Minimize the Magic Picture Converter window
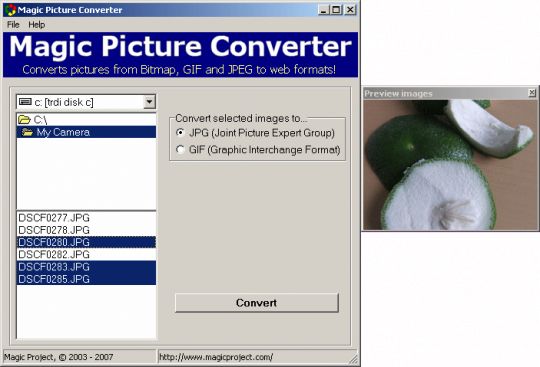 click(x=323, y=10)
